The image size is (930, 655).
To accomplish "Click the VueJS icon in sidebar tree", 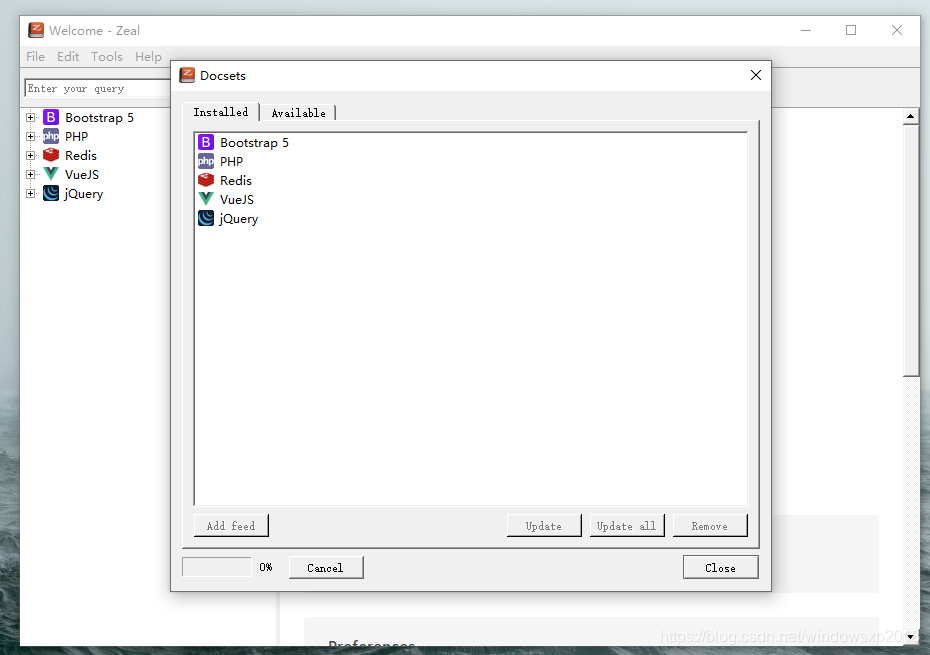I will pos(51,174).
